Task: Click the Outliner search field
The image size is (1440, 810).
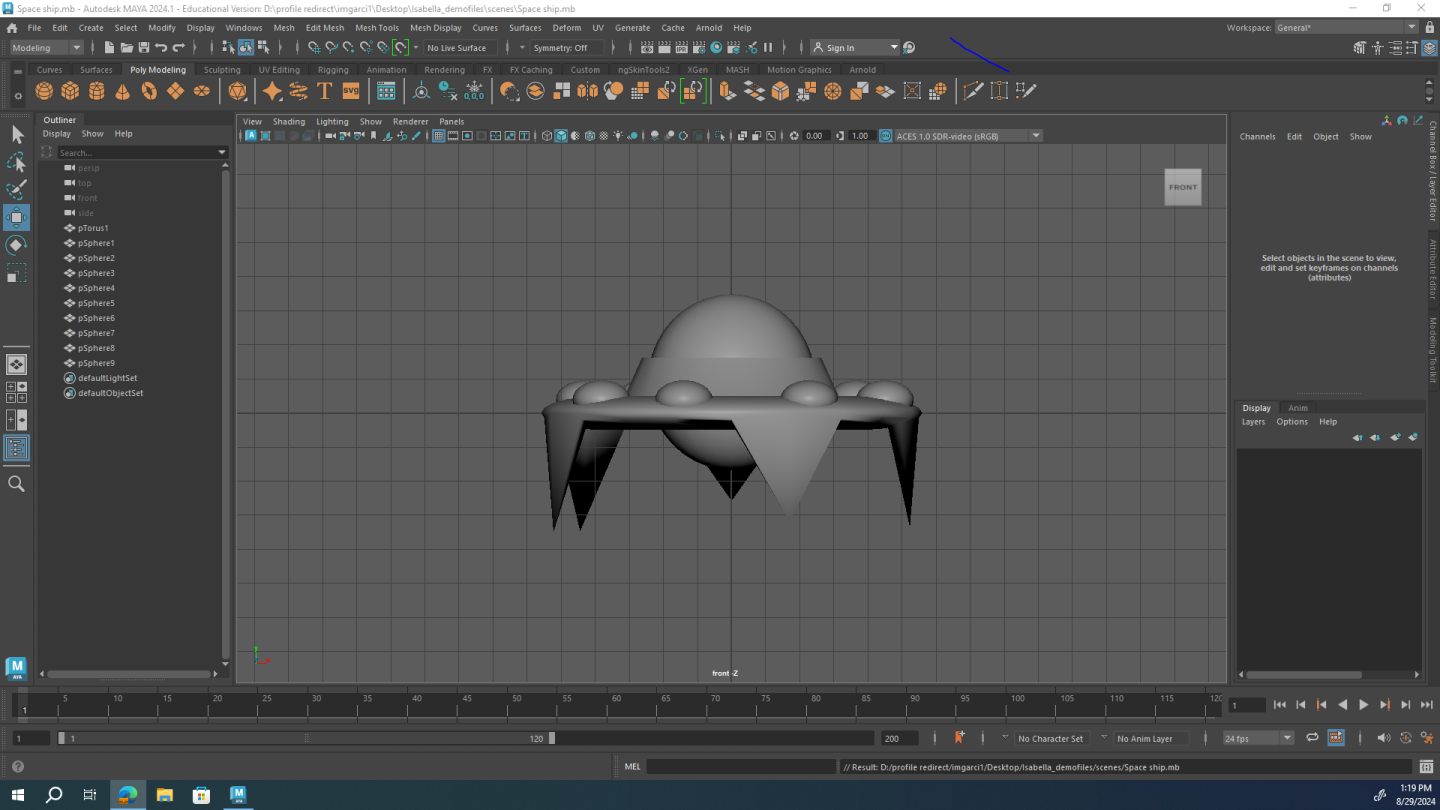Action: click(x=135, y=153)
